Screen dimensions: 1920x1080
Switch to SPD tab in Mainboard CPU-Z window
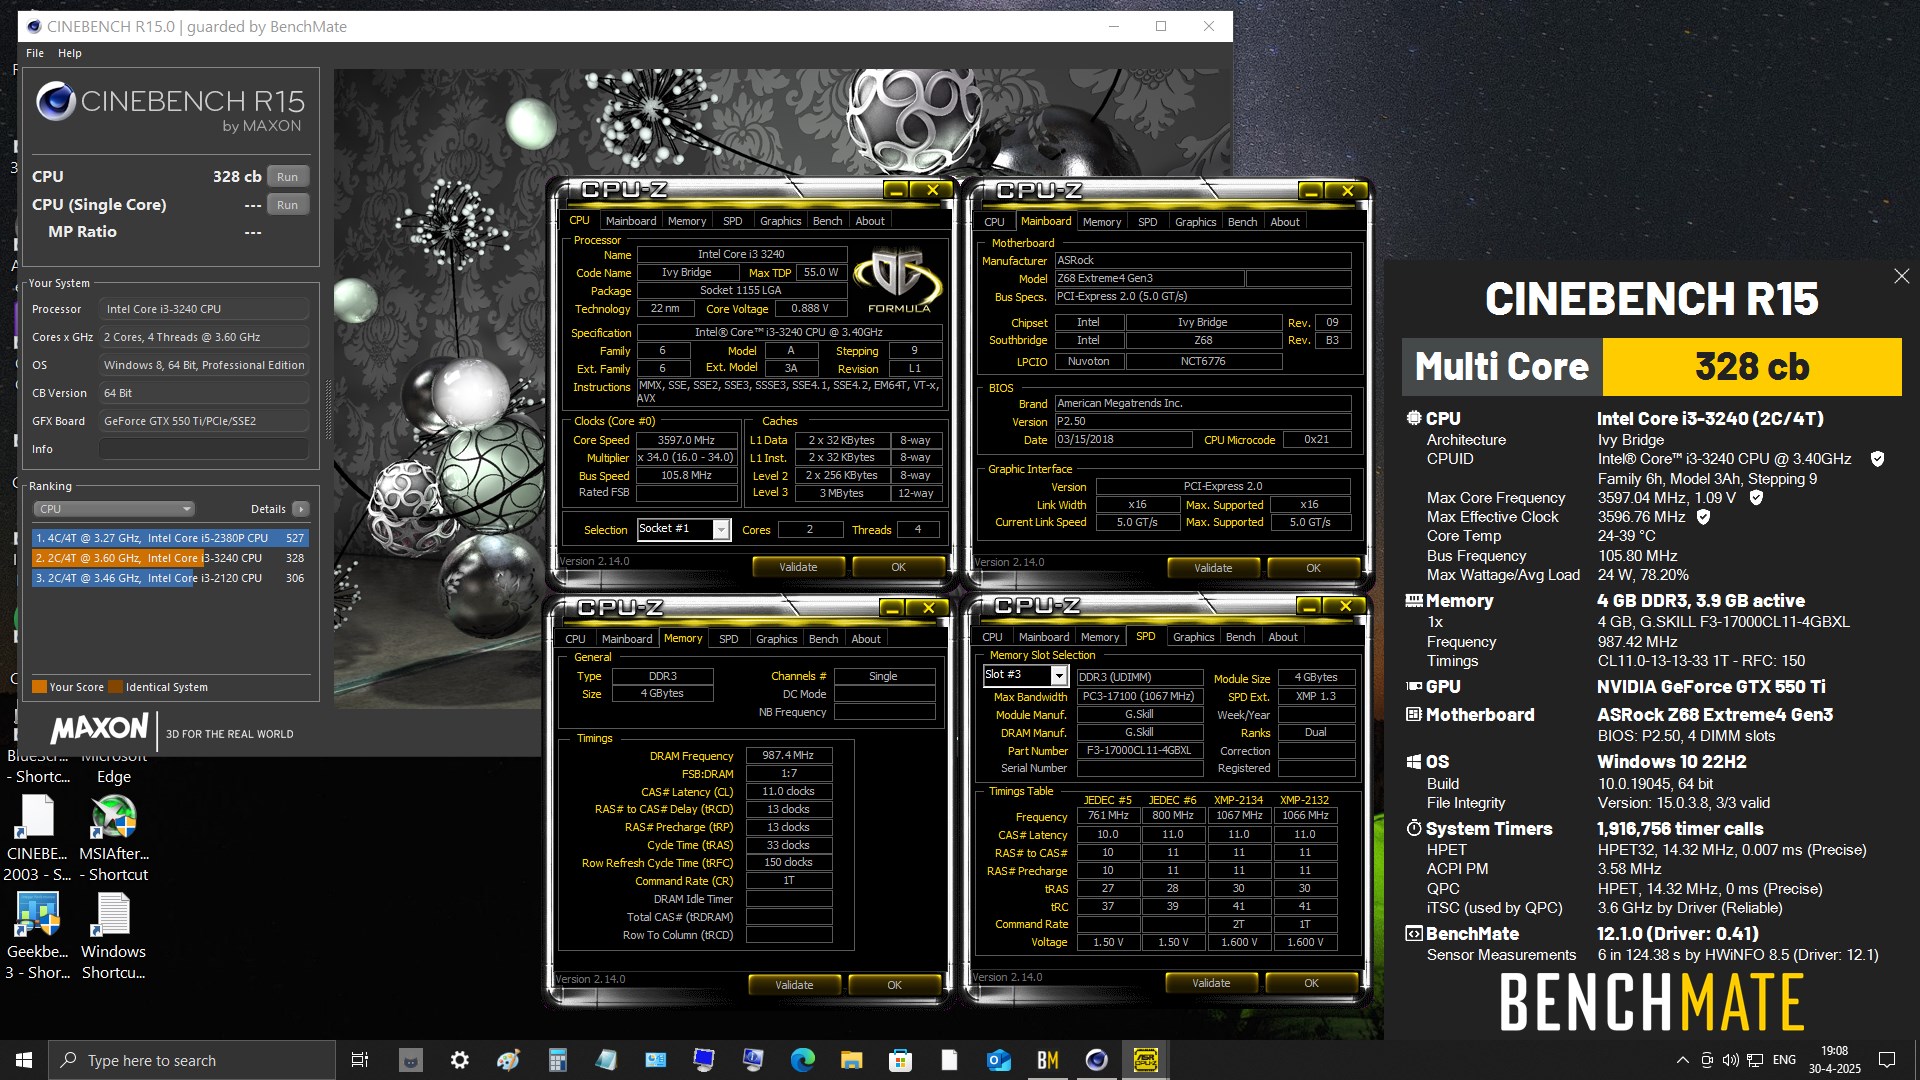1147,222
